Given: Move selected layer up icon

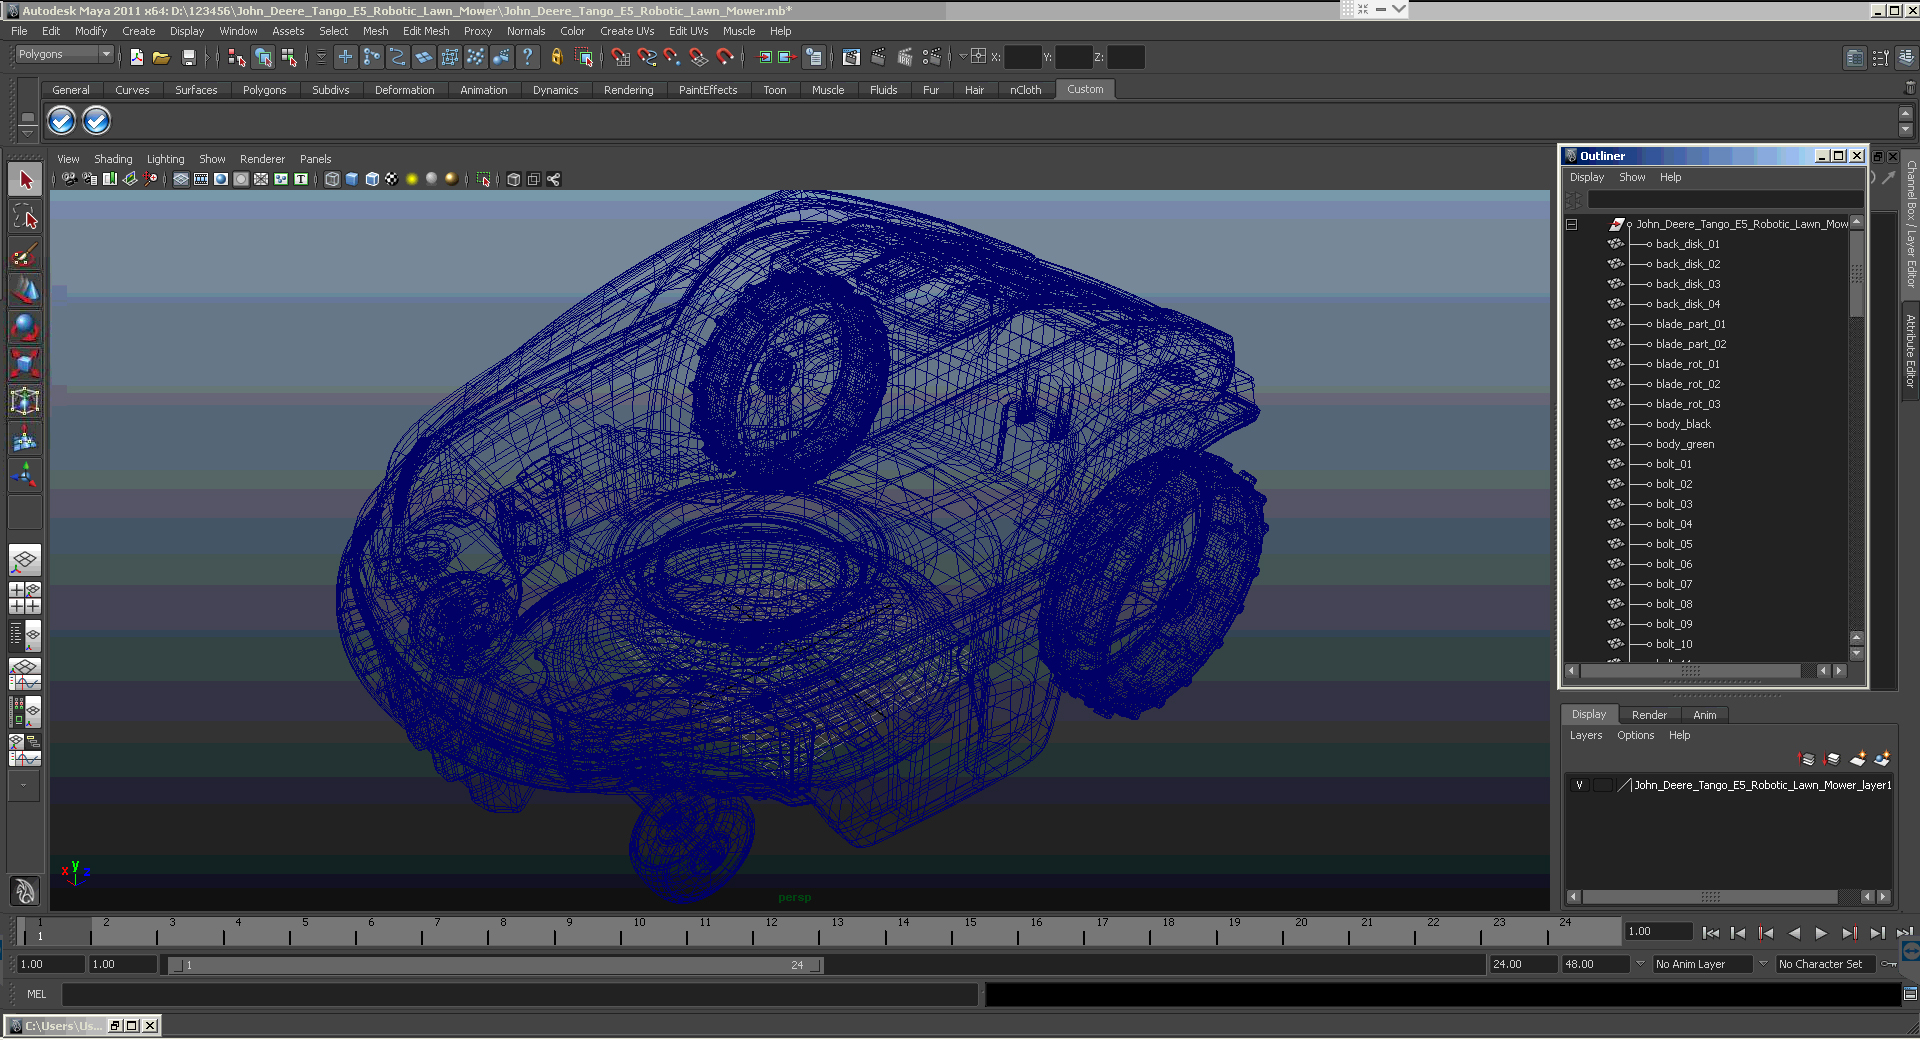Looking at the screenshot, I should pos(1806,760).
